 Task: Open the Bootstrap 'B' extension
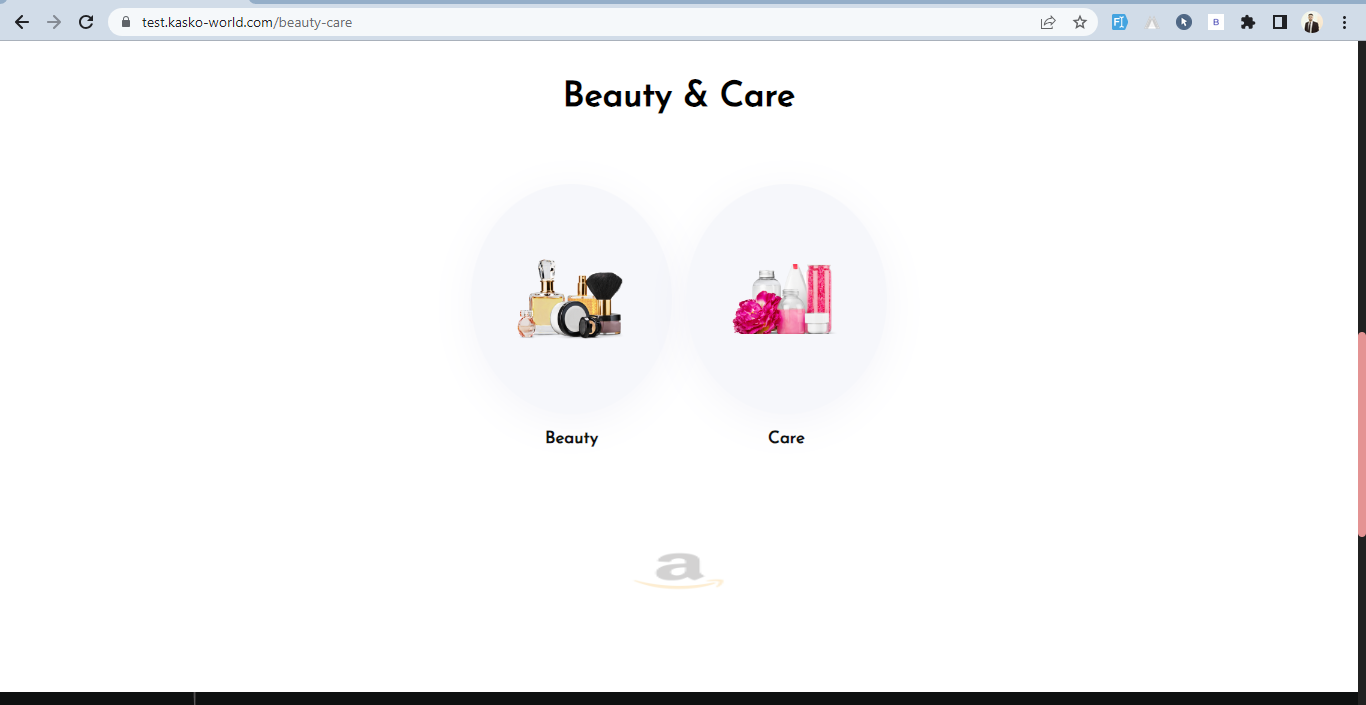pyautogui.click(x=1216, y=22)
